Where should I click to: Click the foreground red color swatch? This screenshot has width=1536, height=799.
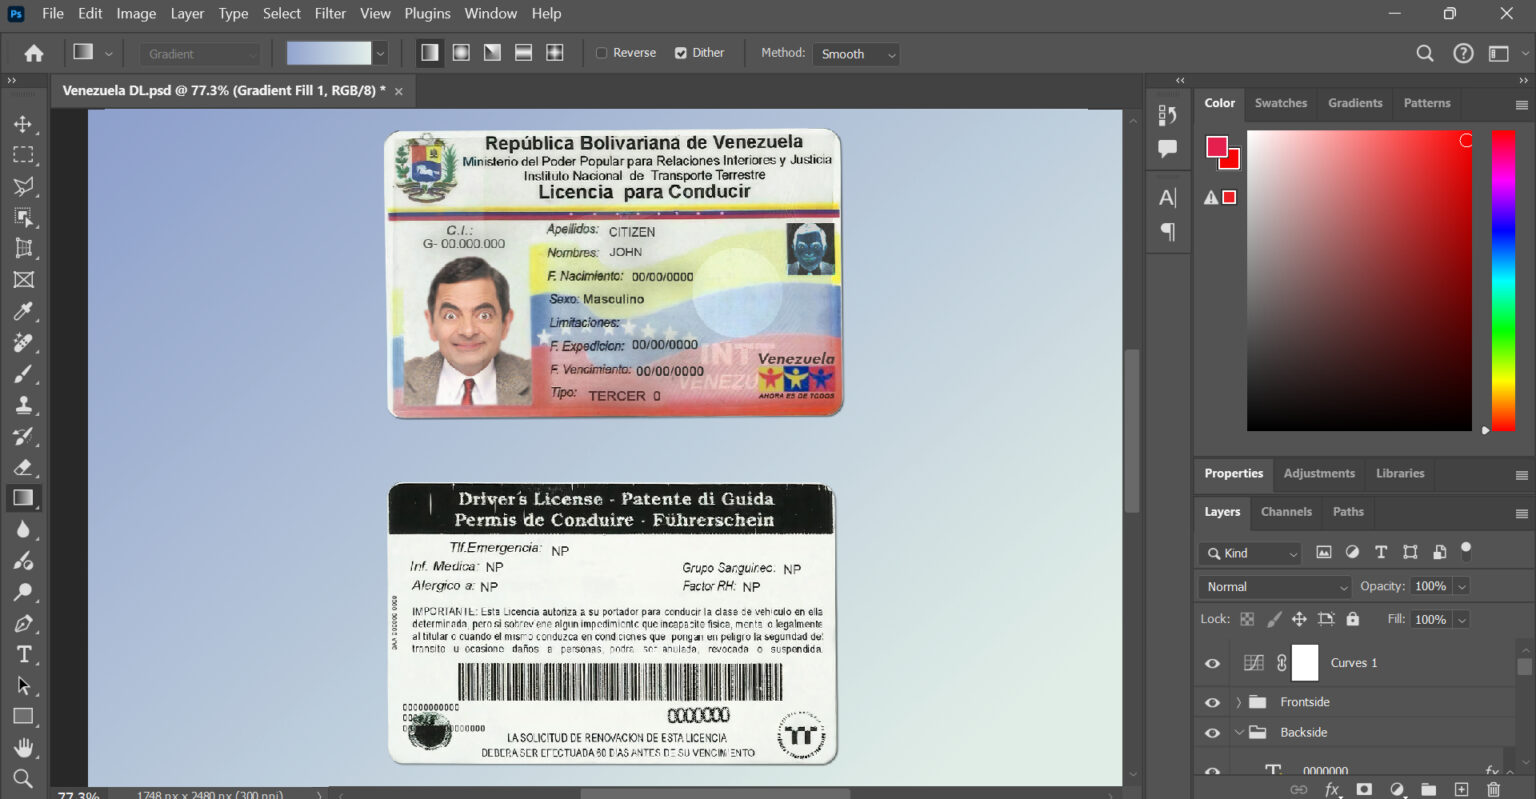click(1217, 148)
